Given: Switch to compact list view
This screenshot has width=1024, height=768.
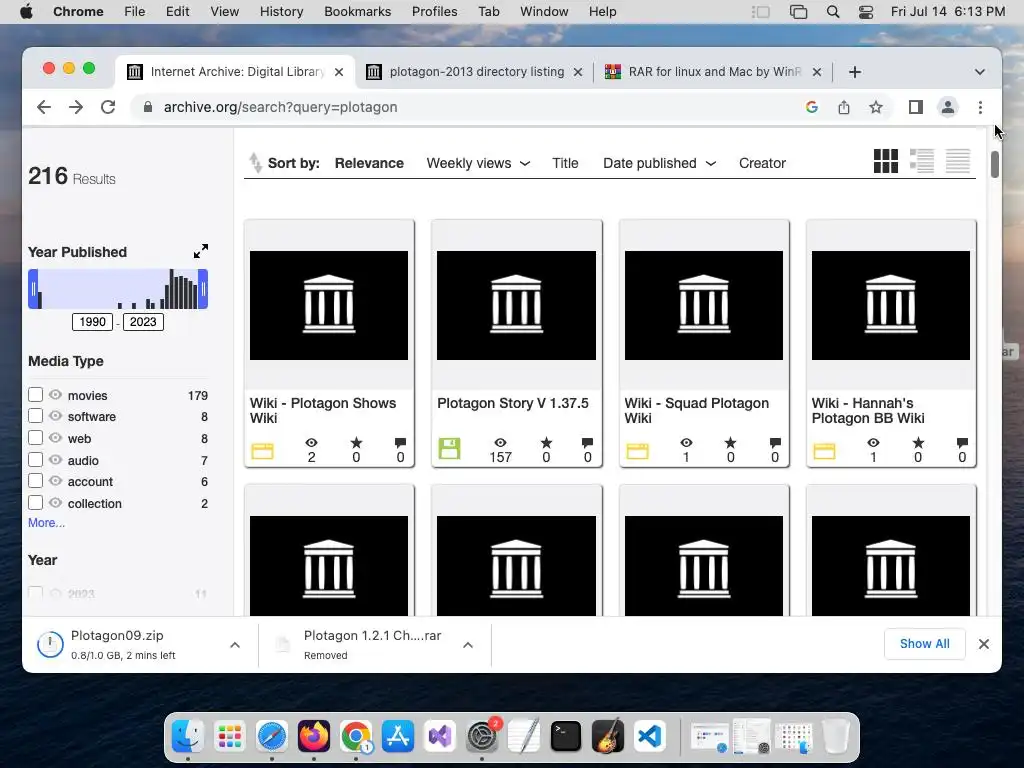Looking at the screenshot, I should pyautogui.click(x=958, y=161).
